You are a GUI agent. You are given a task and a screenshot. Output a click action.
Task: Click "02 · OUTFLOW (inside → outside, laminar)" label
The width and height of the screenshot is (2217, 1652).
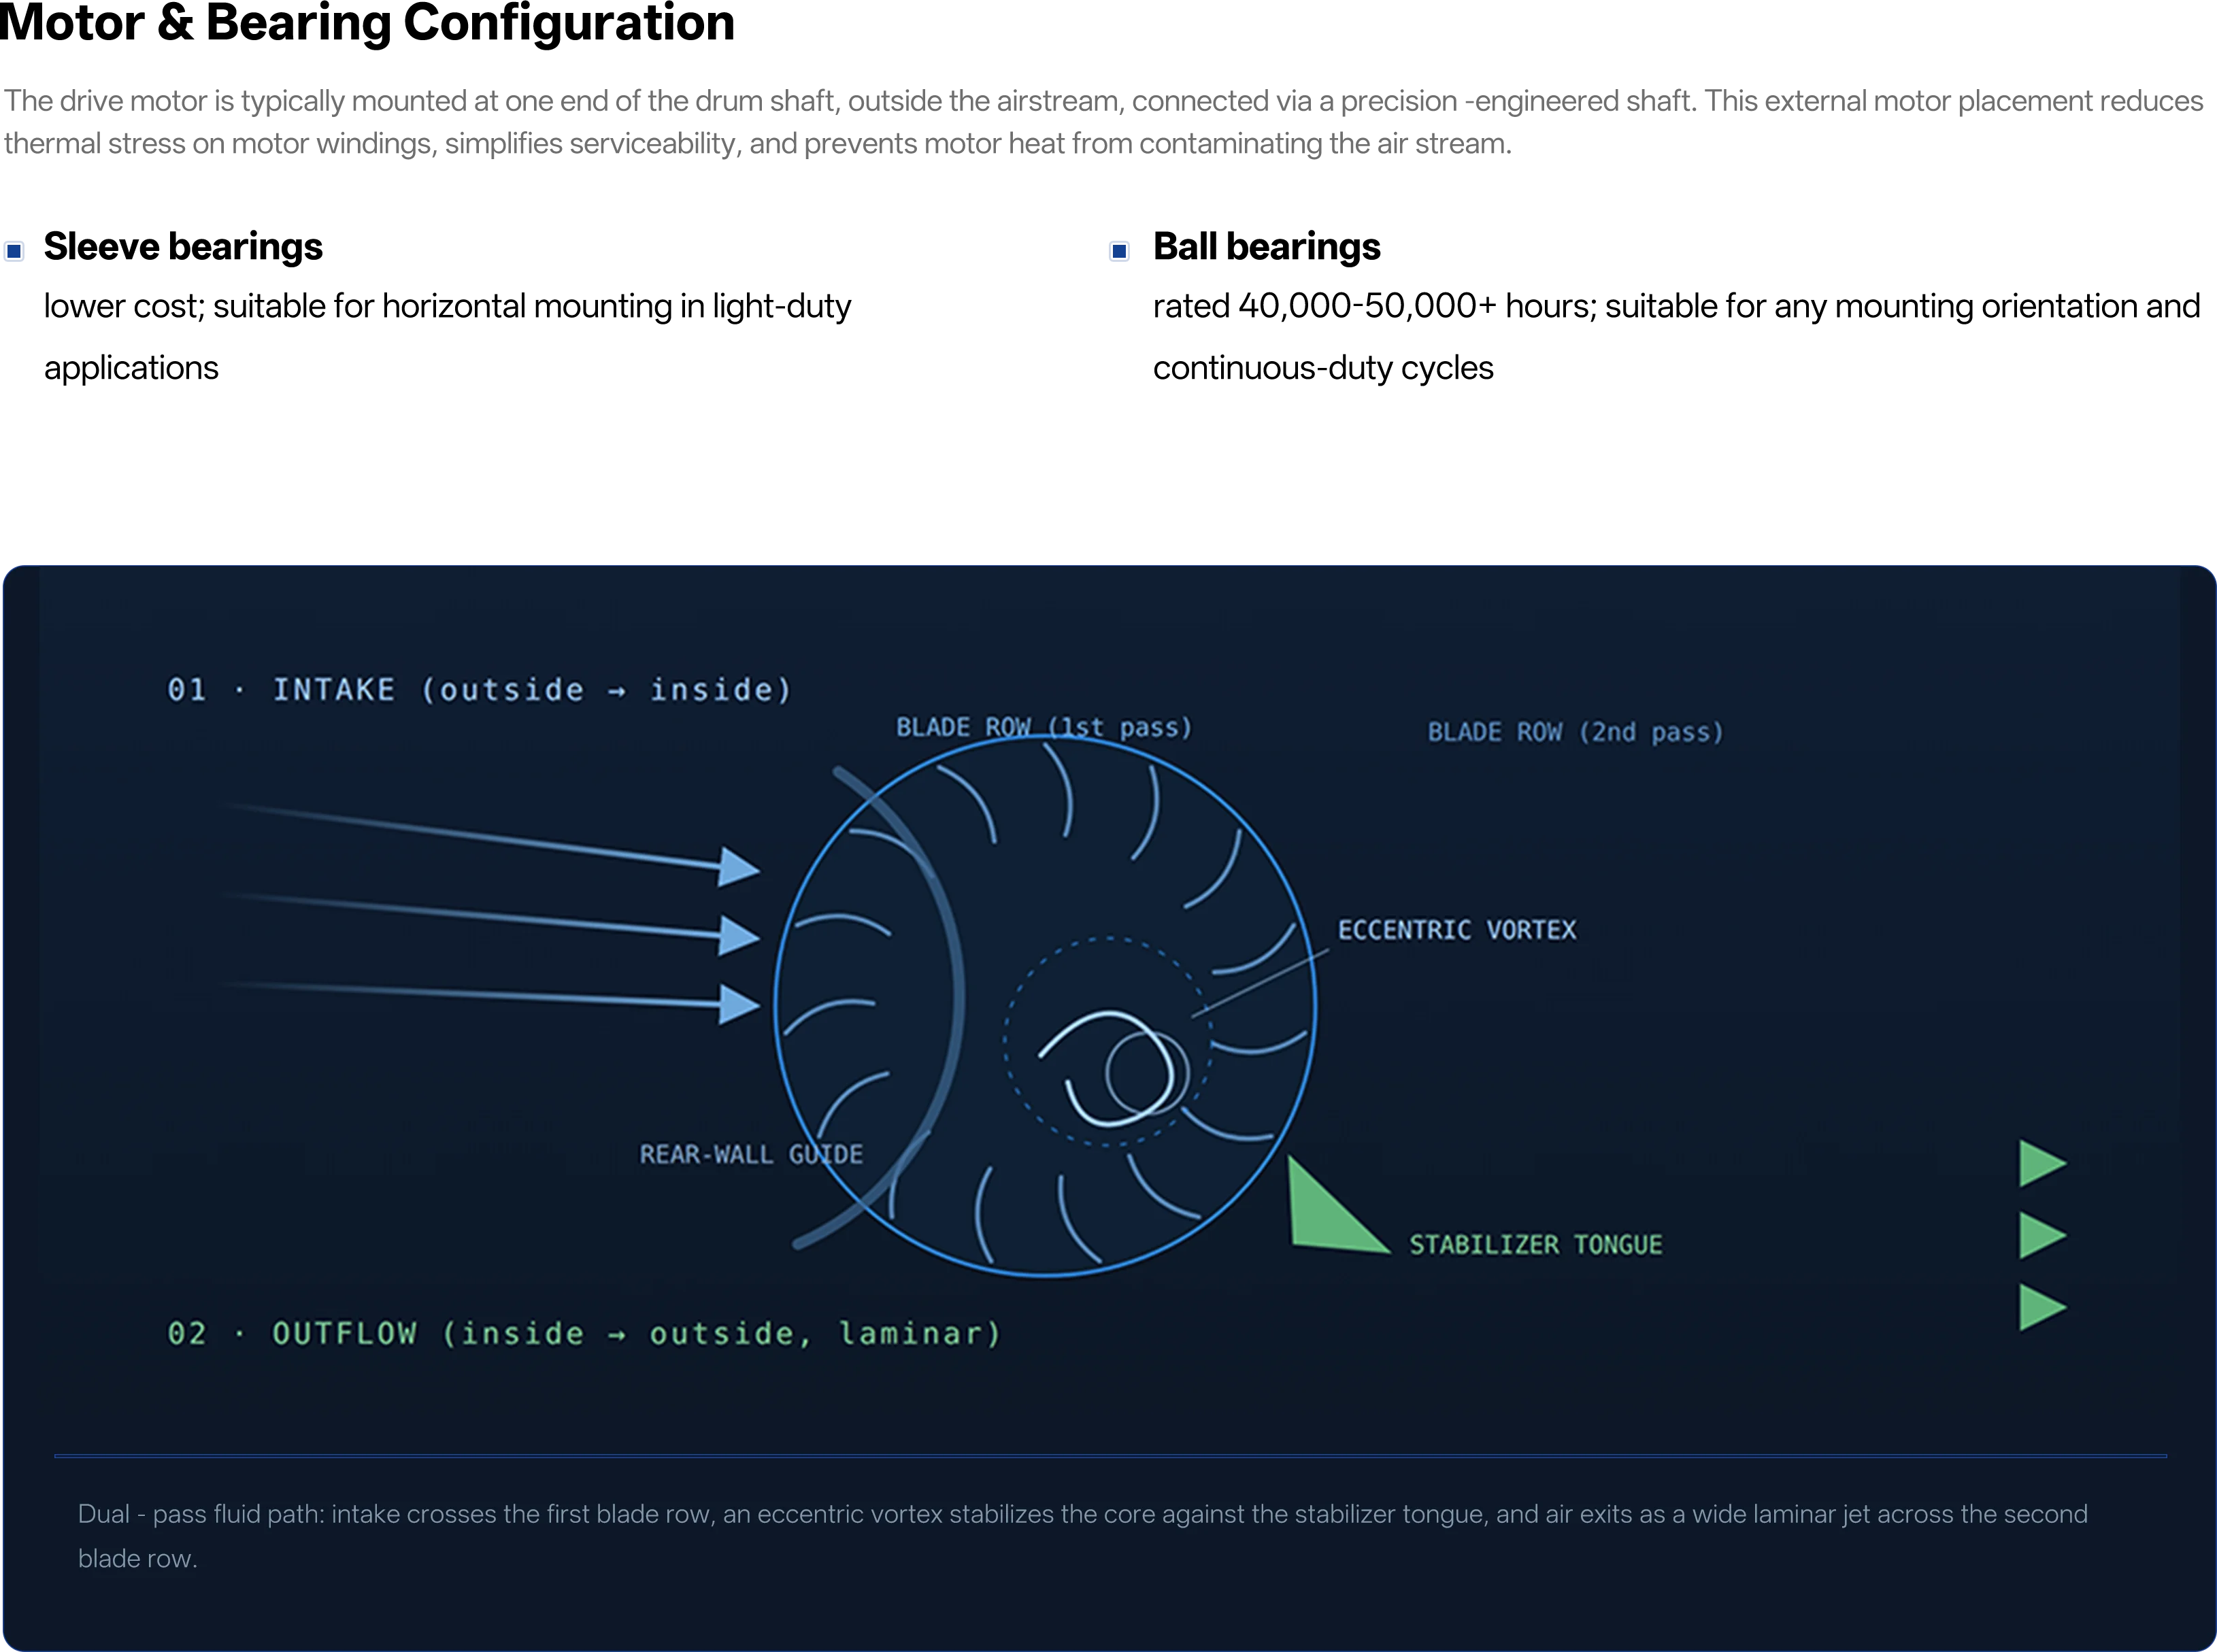tap(584, 1334)
